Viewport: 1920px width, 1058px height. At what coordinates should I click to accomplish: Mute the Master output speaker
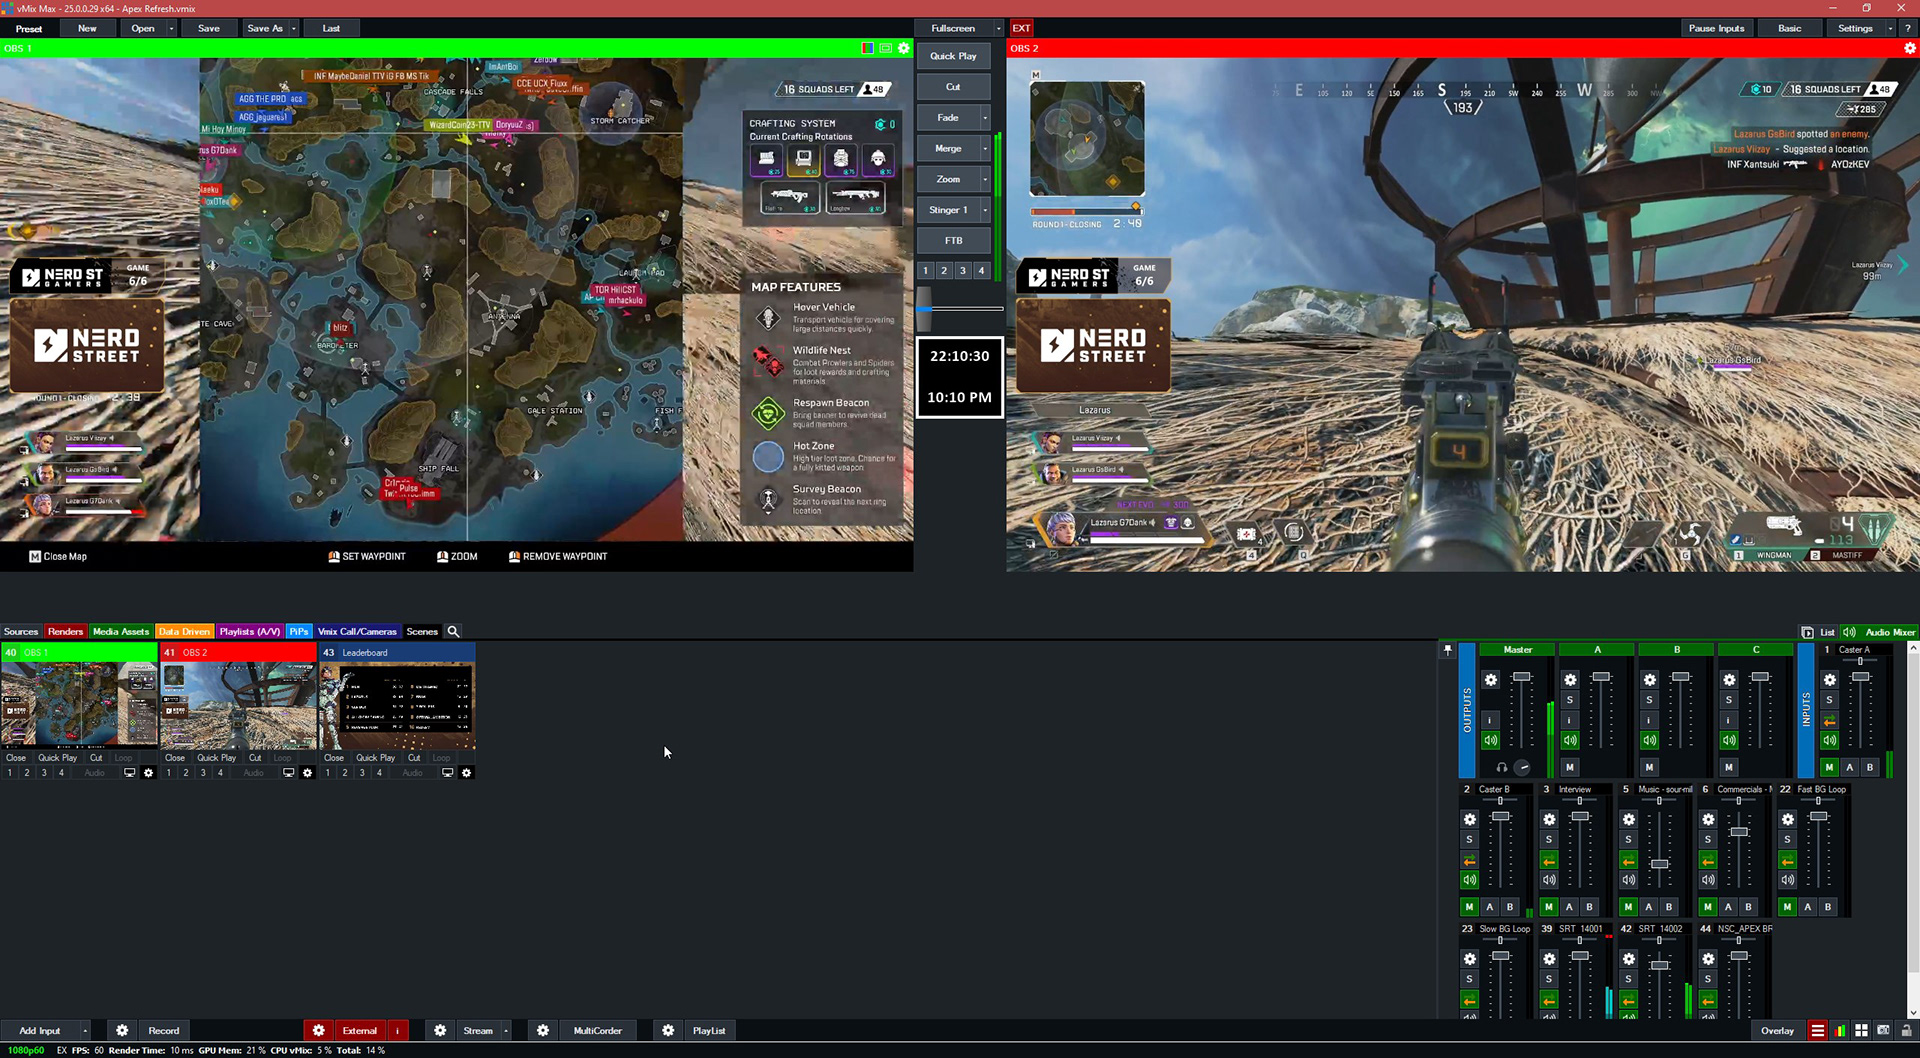point(1491,741)
